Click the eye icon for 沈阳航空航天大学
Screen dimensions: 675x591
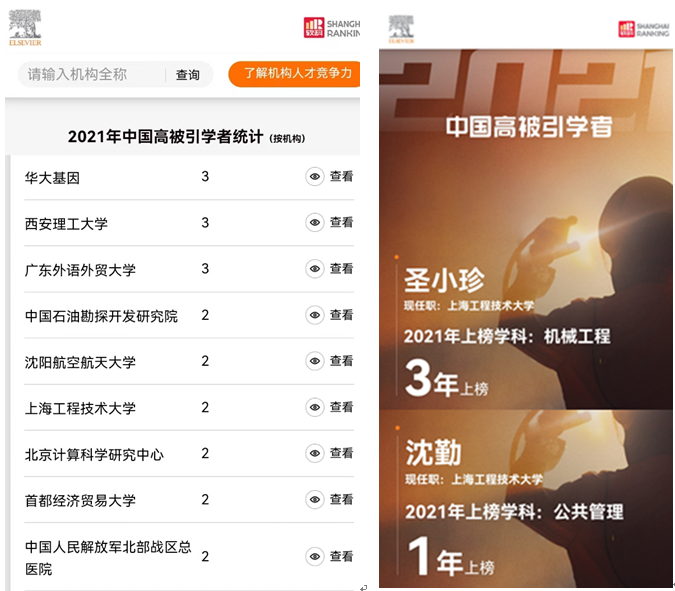[315, 361]
